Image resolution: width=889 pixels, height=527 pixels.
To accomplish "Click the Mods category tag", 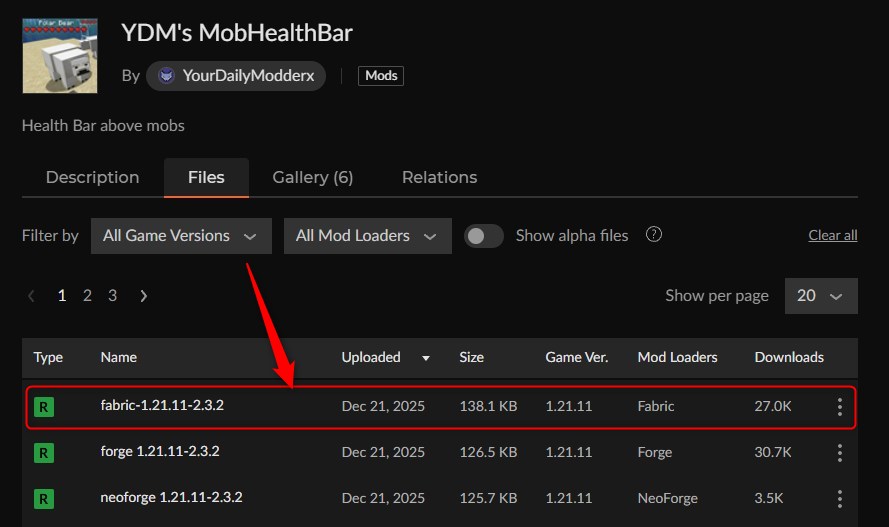I will [381, 76].
